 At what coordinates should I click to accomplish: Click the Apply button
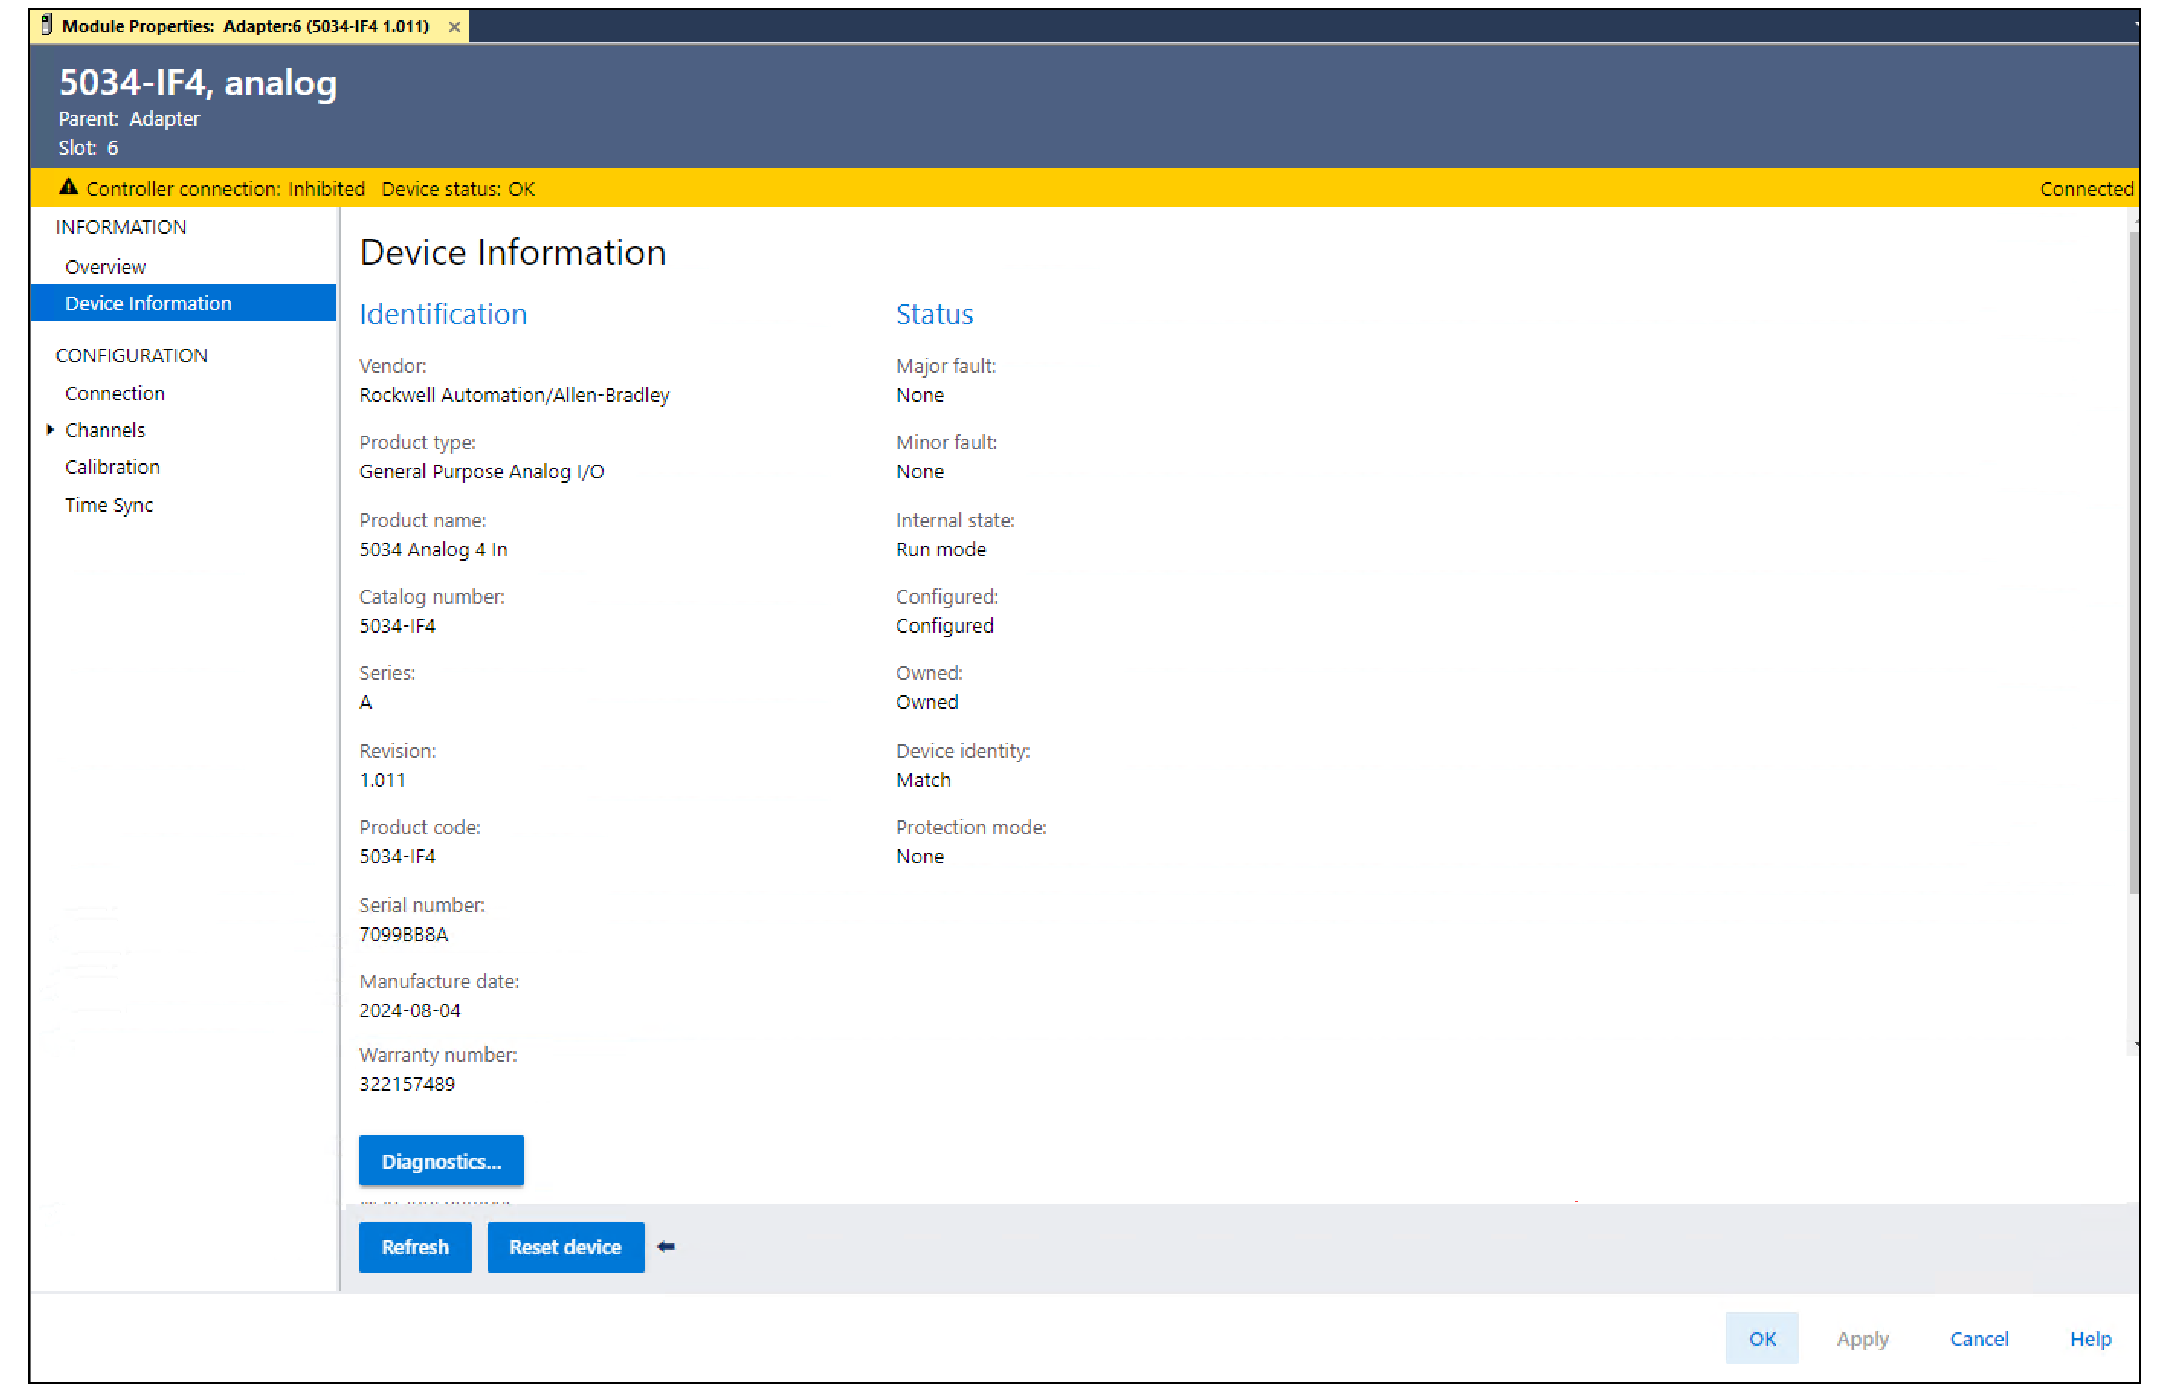[x=1862, y=1338]
